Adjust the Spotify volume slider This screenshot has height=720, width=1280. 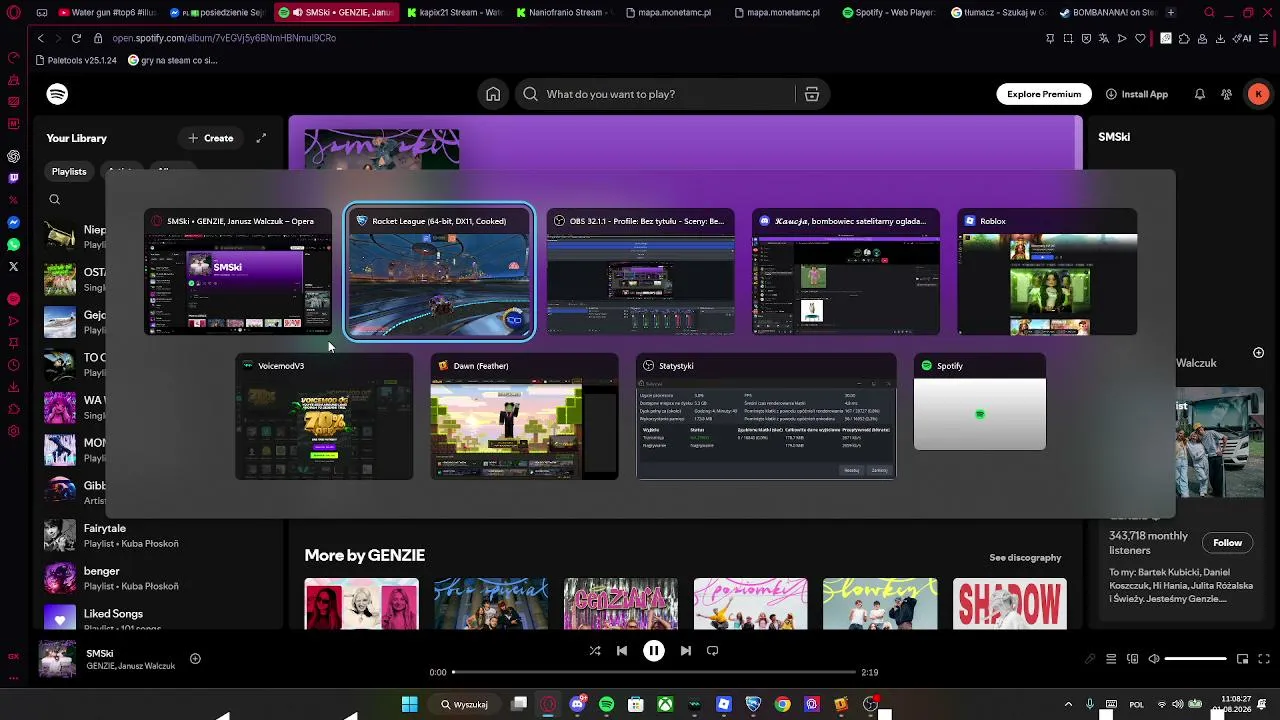pyautogui.click(x=1196, y=659)
